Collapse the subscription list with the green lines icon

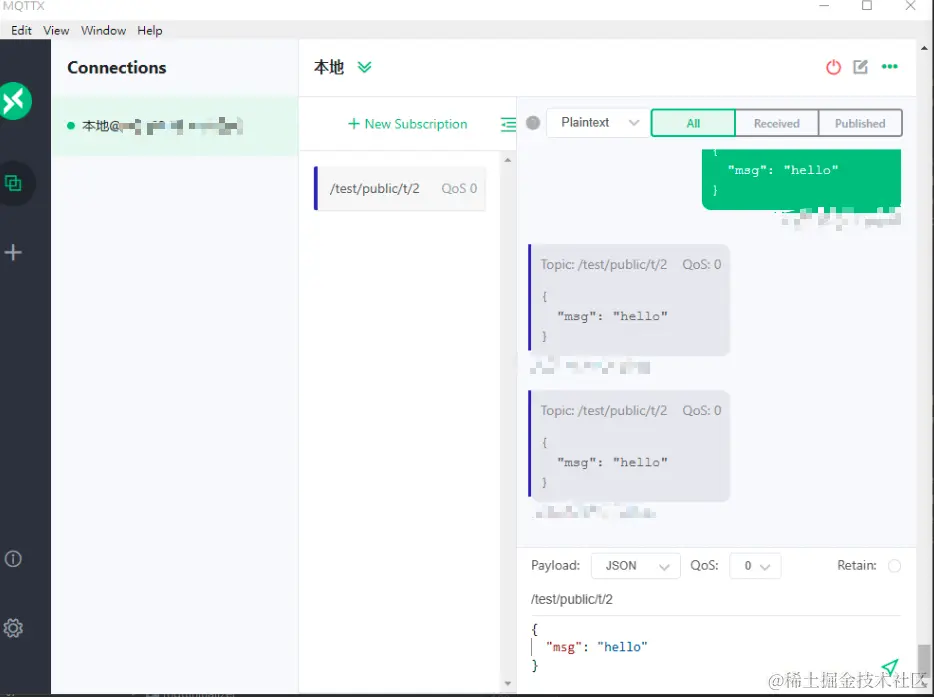click(508, 124)
